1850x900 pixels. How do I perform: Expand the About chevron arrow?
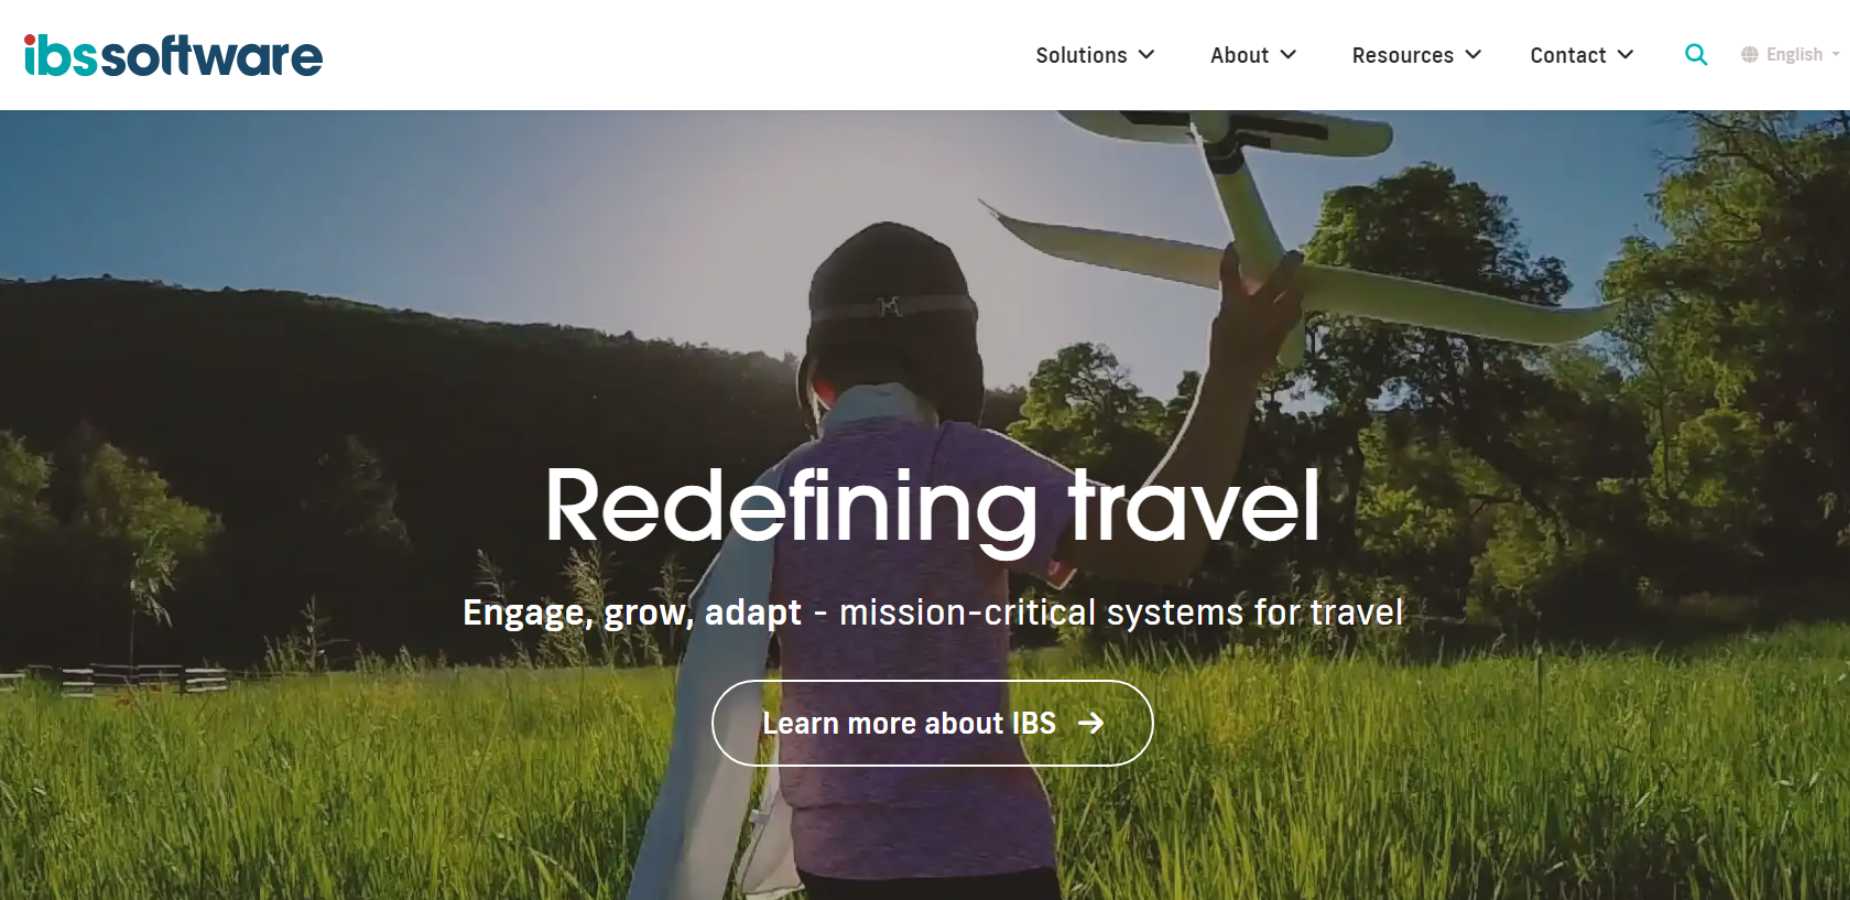(x=1288, y=55)
